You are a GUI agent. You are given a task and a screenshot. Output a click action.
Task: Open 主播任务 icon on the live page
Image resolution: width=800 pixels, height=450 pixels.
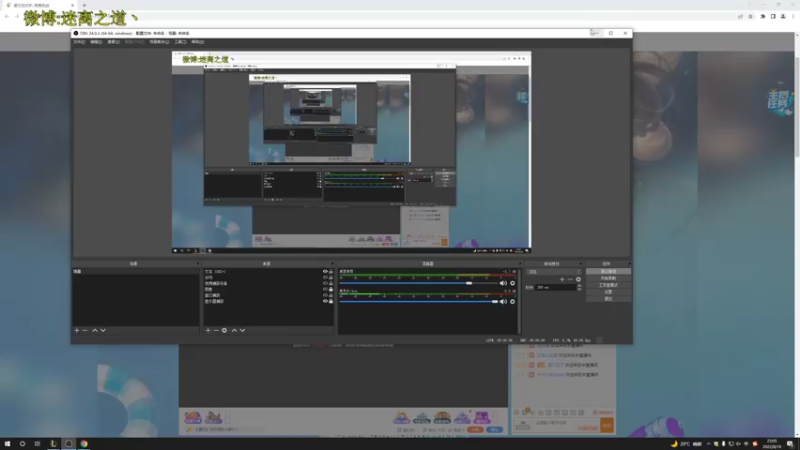[780, 102]
